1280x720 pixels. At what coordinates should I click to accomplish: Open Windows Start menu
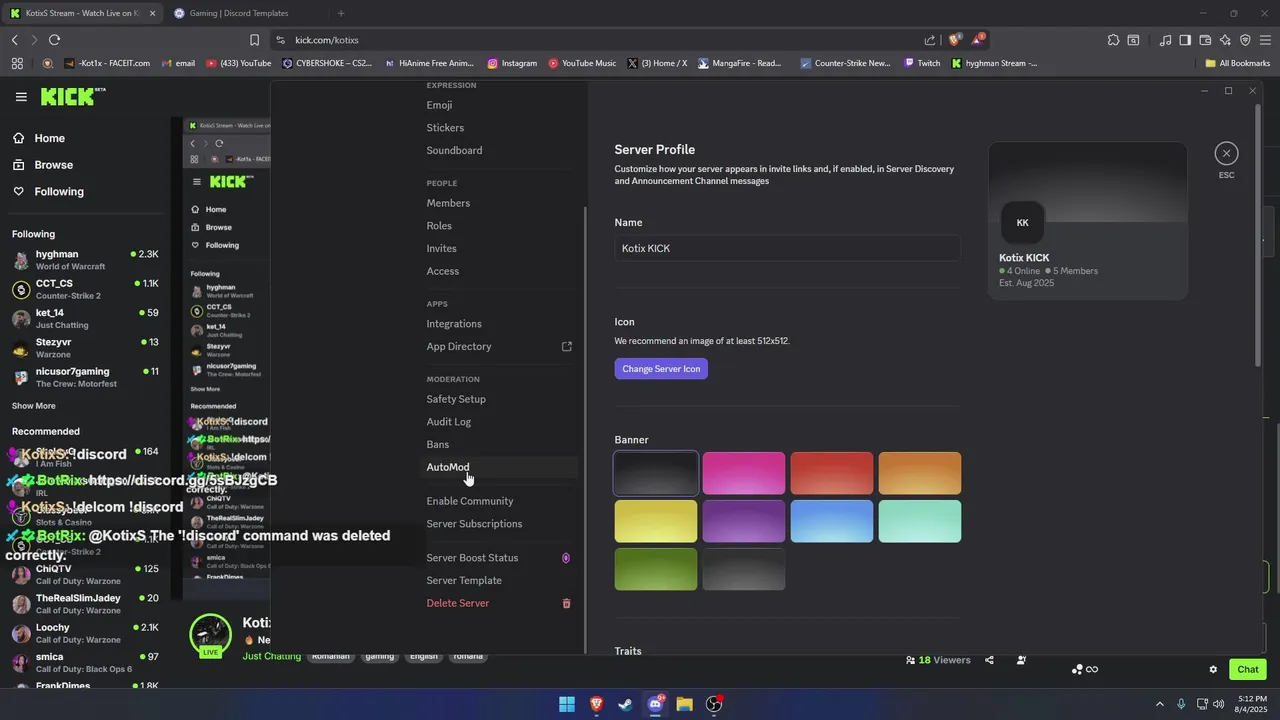(567, 704)
